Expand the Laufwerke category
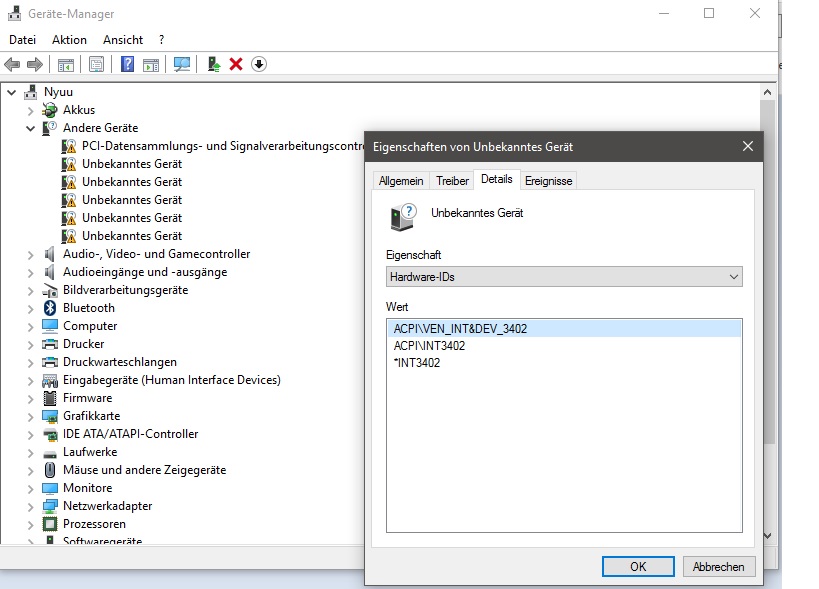The image size is (819, 589). click(x=30, y=453)
